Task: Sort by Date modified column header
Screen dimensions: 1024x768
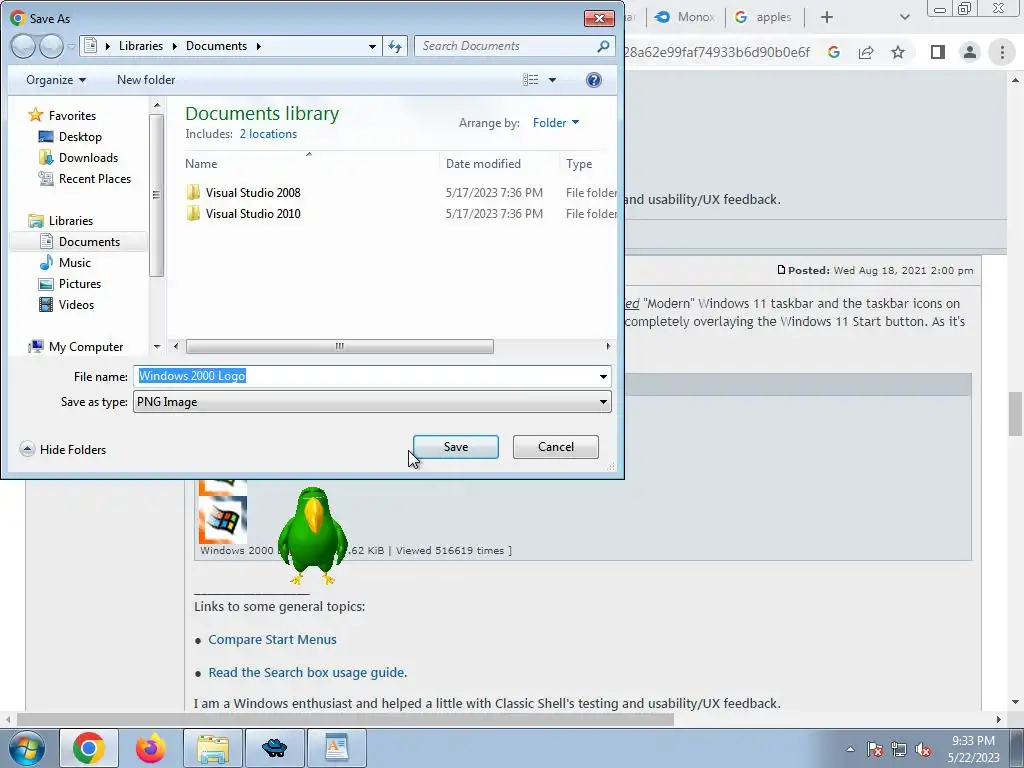Action: coord(483,164)
